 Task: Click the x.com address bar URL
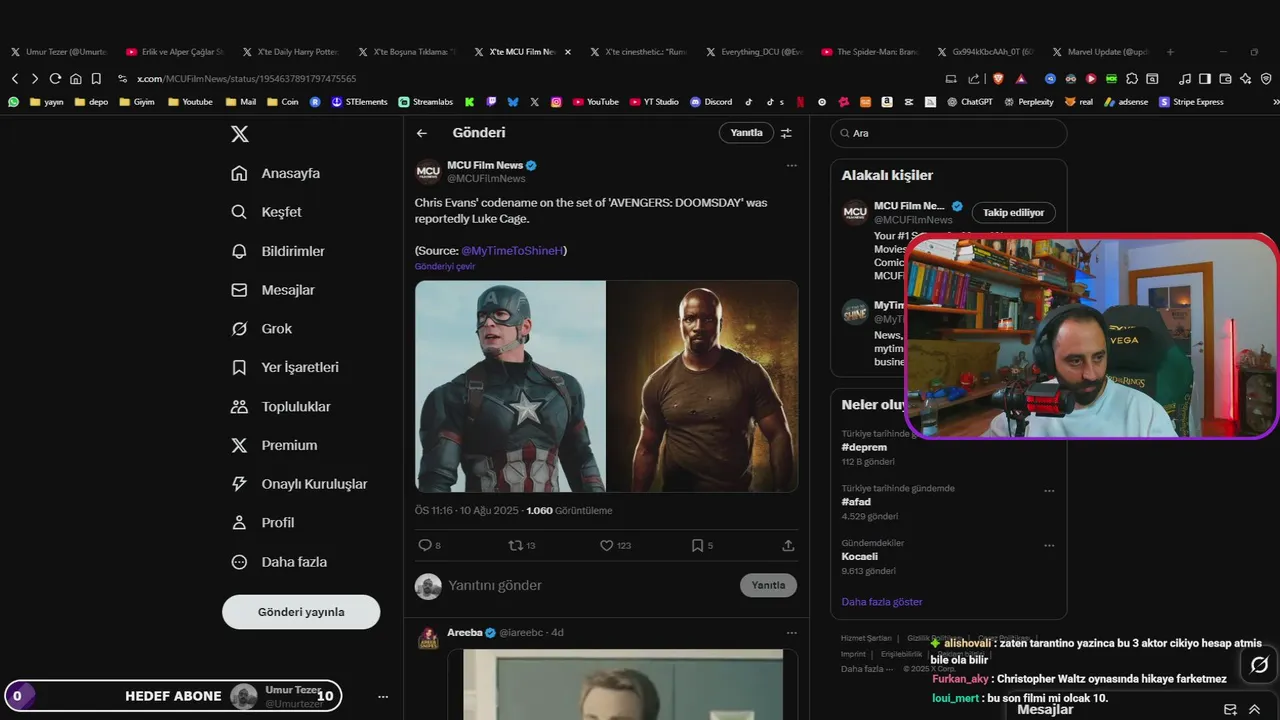[x=246, y=78]
